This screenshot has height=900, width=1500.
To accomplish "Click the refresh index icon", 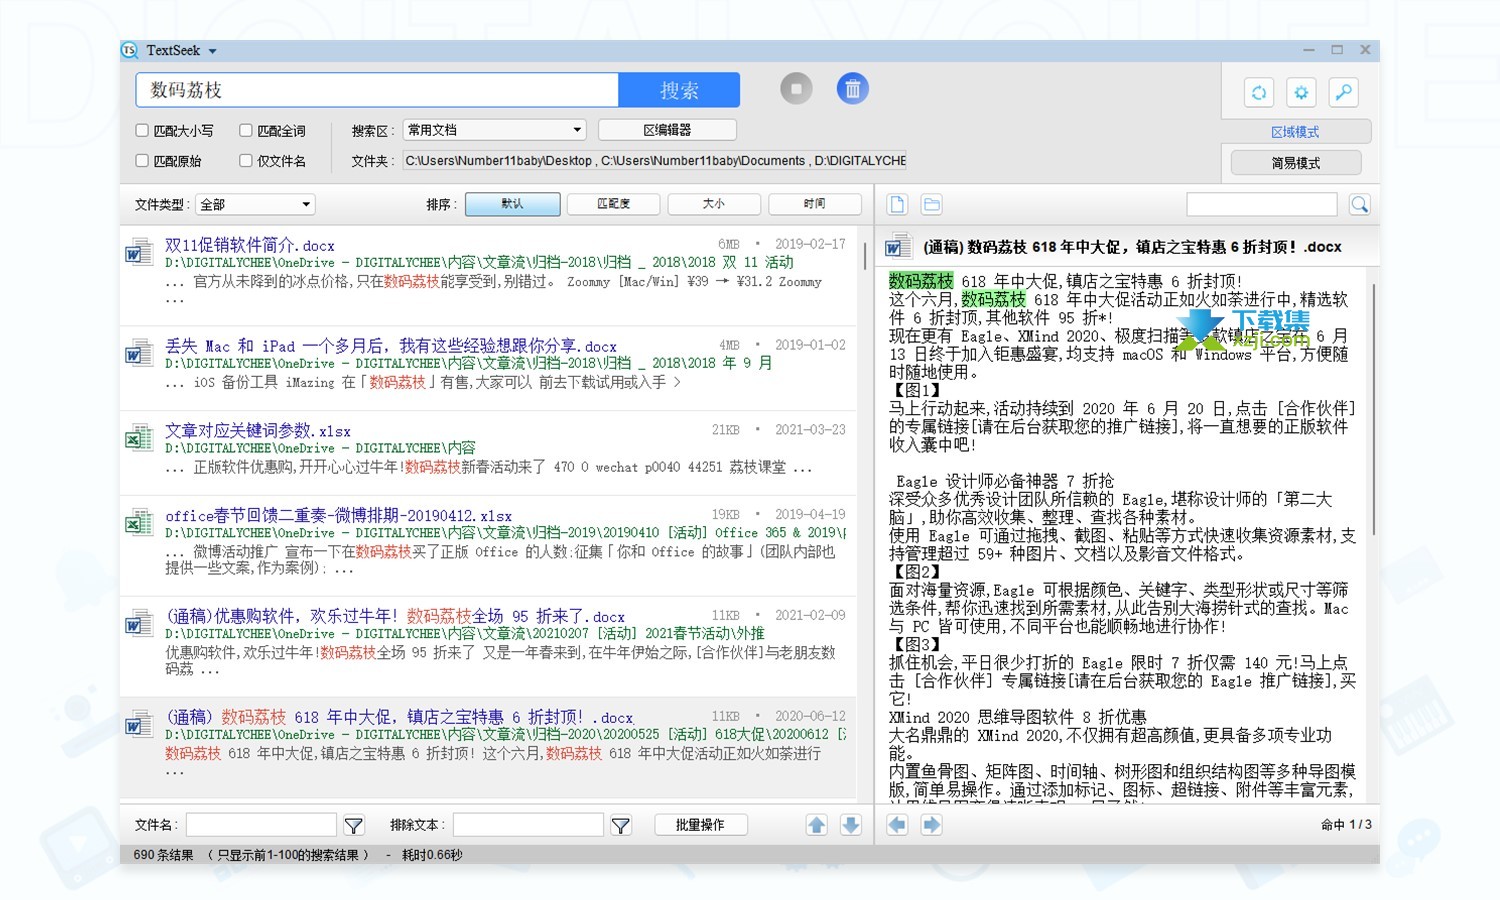I will pos(1259,92).
